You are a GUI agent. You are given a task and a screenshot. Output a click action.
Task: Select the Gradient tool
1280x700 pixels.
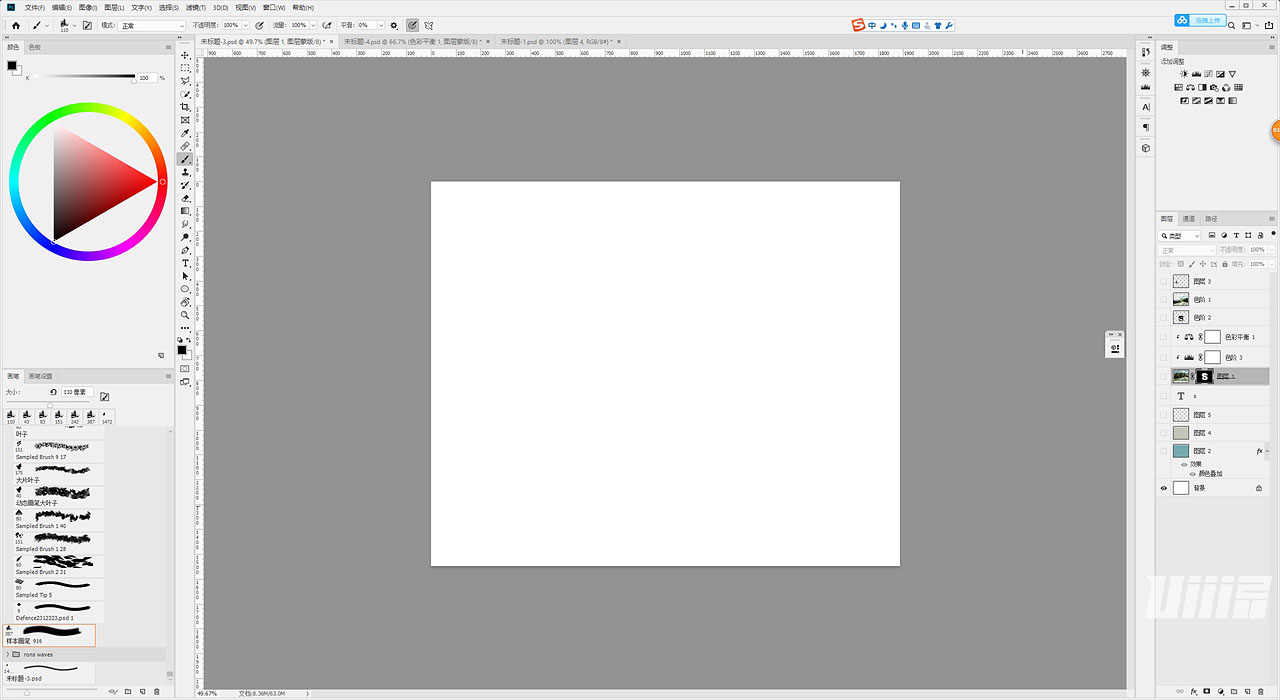pyautogui.click(x=185, y=211)
